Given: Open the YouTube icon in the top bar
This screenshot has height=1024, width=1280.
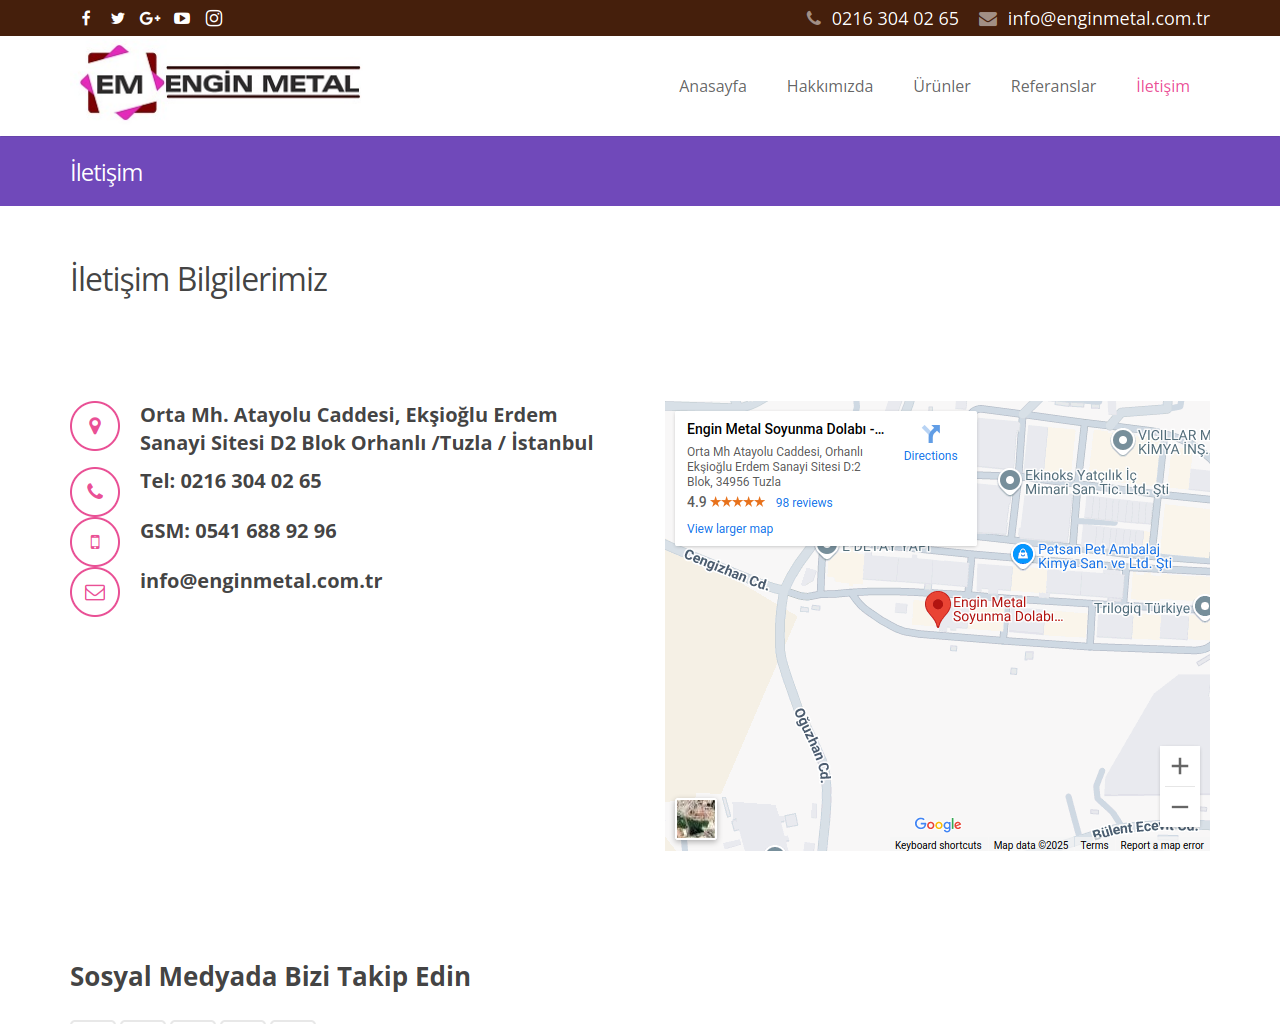Looking at the screenshot, I should point(182,18).
